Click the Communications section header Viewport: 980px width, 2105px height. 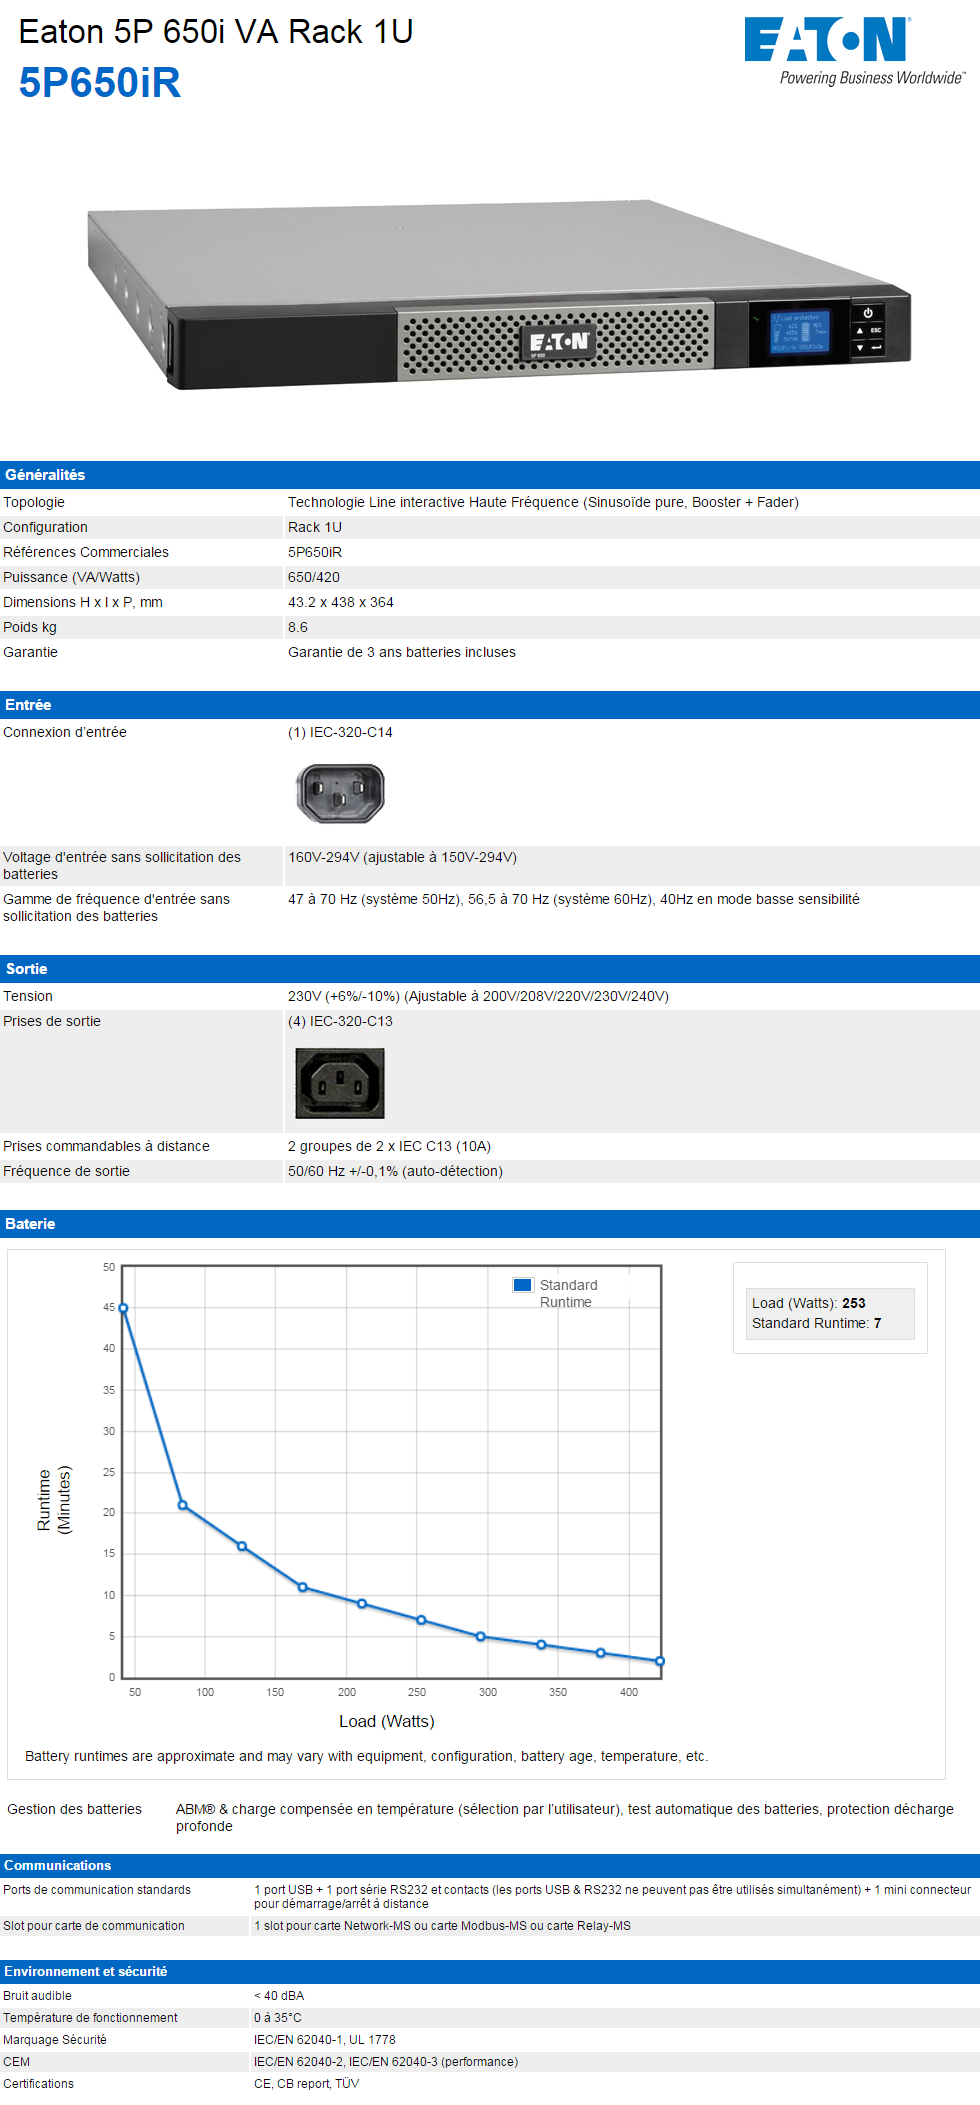click(x=490, y=1865)
